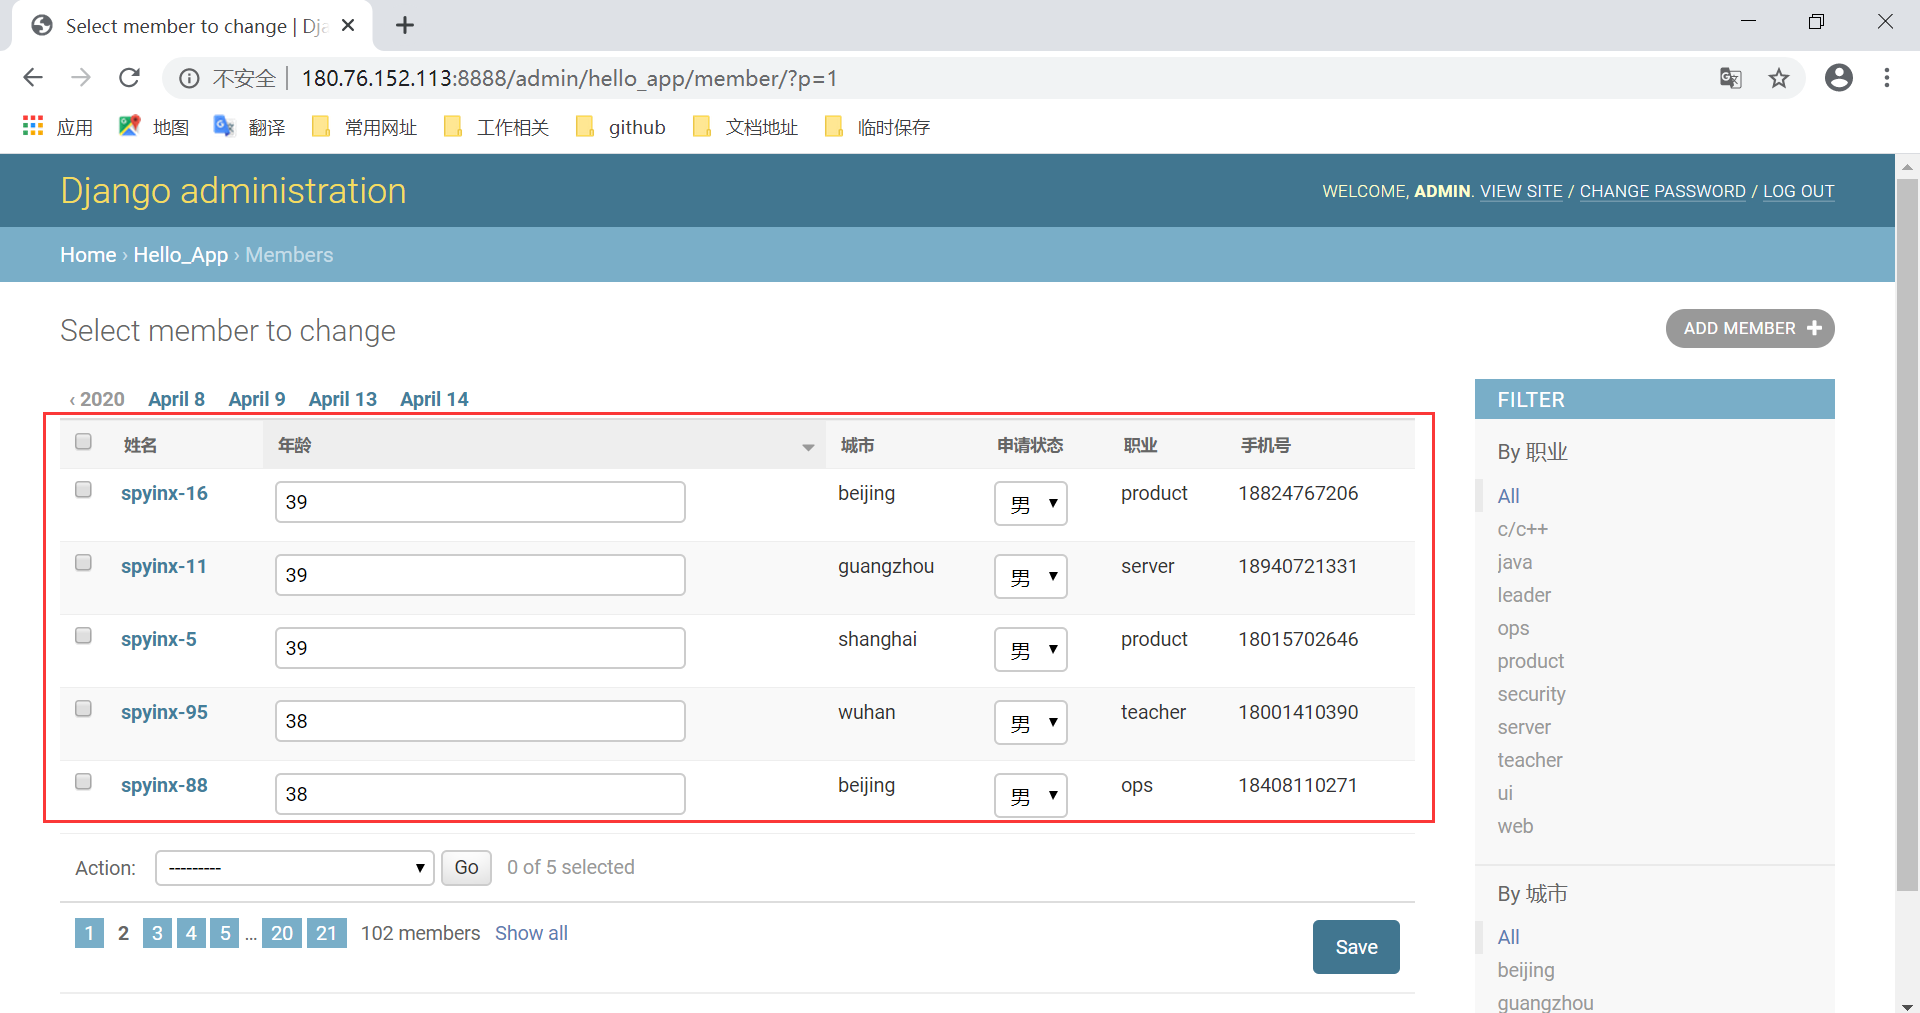
Task: Open the spyinx-16 member link
Action: pos(164,493)
